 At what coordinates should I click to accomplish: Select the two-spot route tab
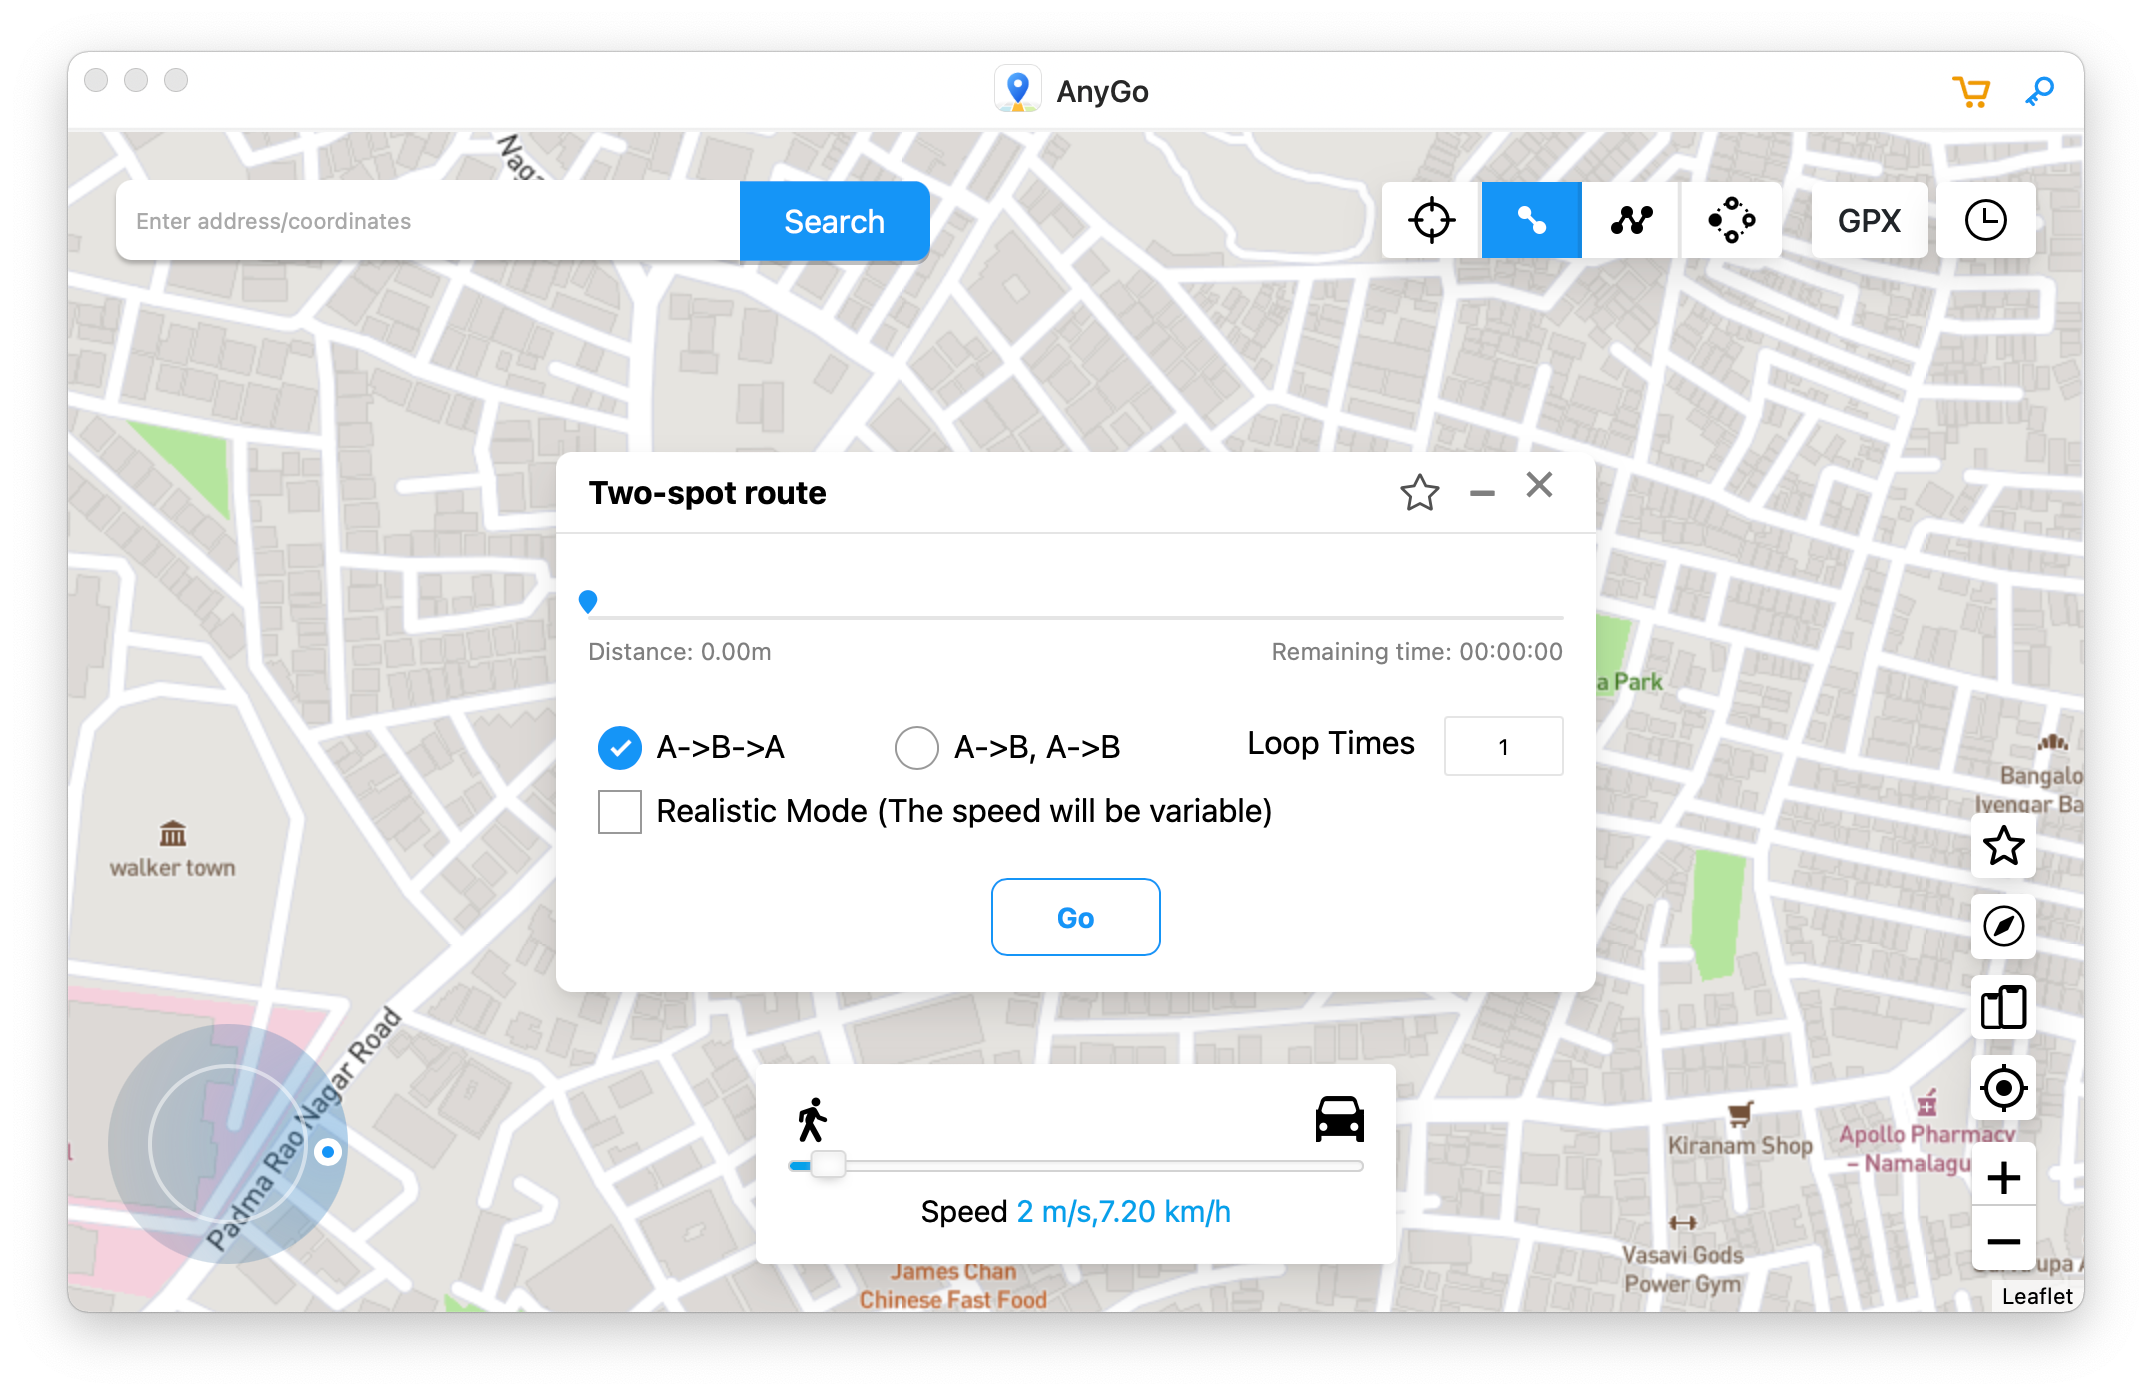pyautogui.click(x=1531, y=220)
